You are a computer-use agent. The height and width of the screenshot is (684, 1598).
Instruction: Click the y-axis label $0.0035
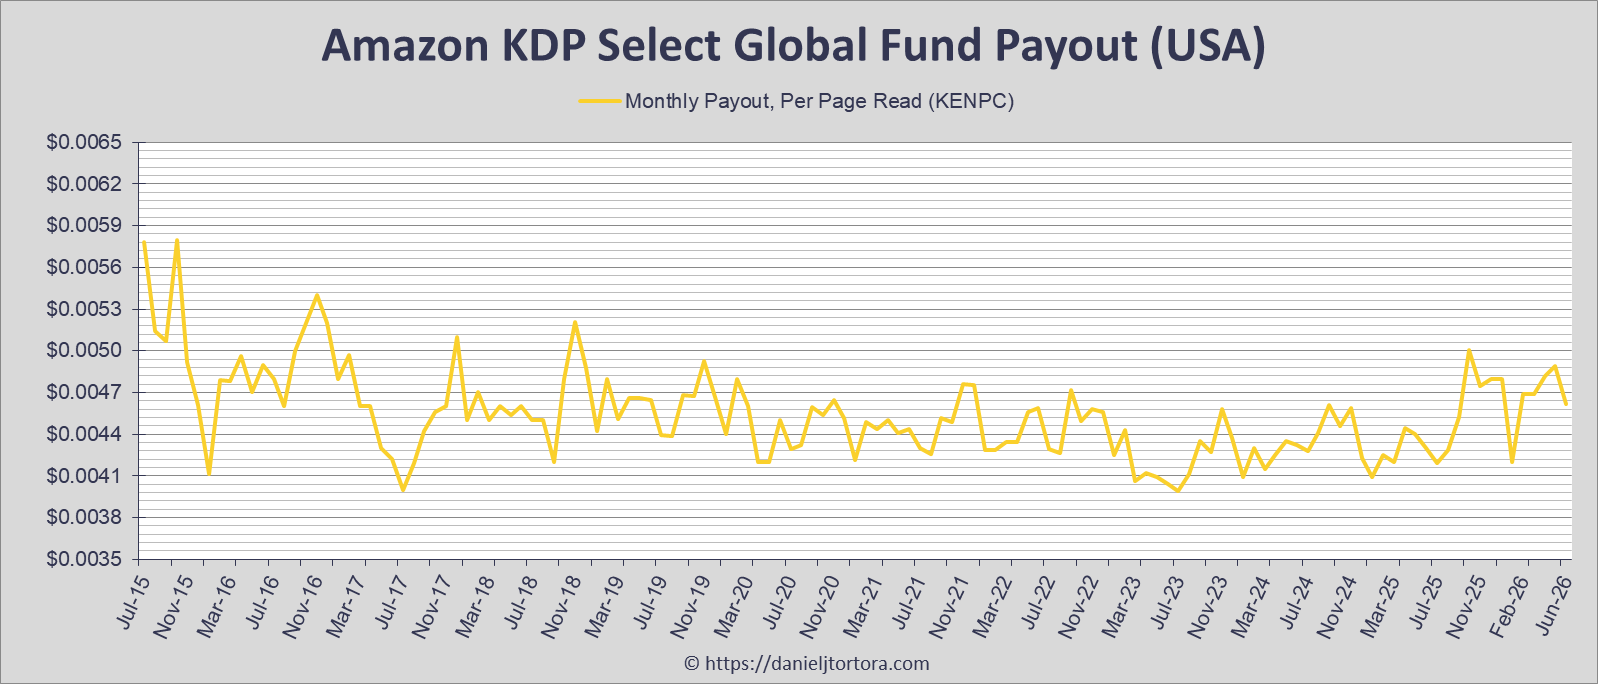[84, 559]
